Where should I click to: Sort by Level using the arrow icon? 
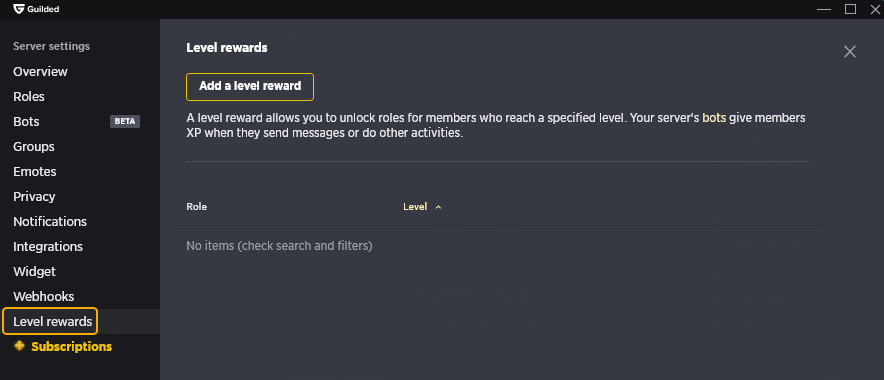(438, 207)
